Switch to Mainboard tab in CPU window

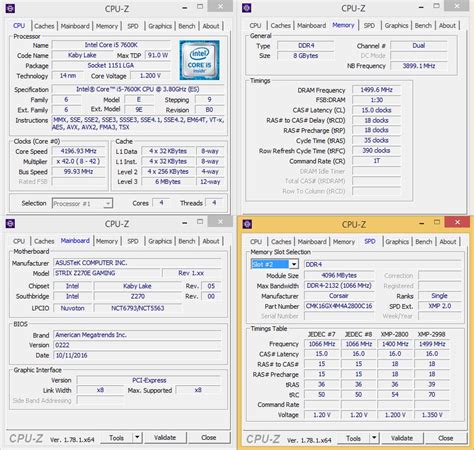click(75, 26)
